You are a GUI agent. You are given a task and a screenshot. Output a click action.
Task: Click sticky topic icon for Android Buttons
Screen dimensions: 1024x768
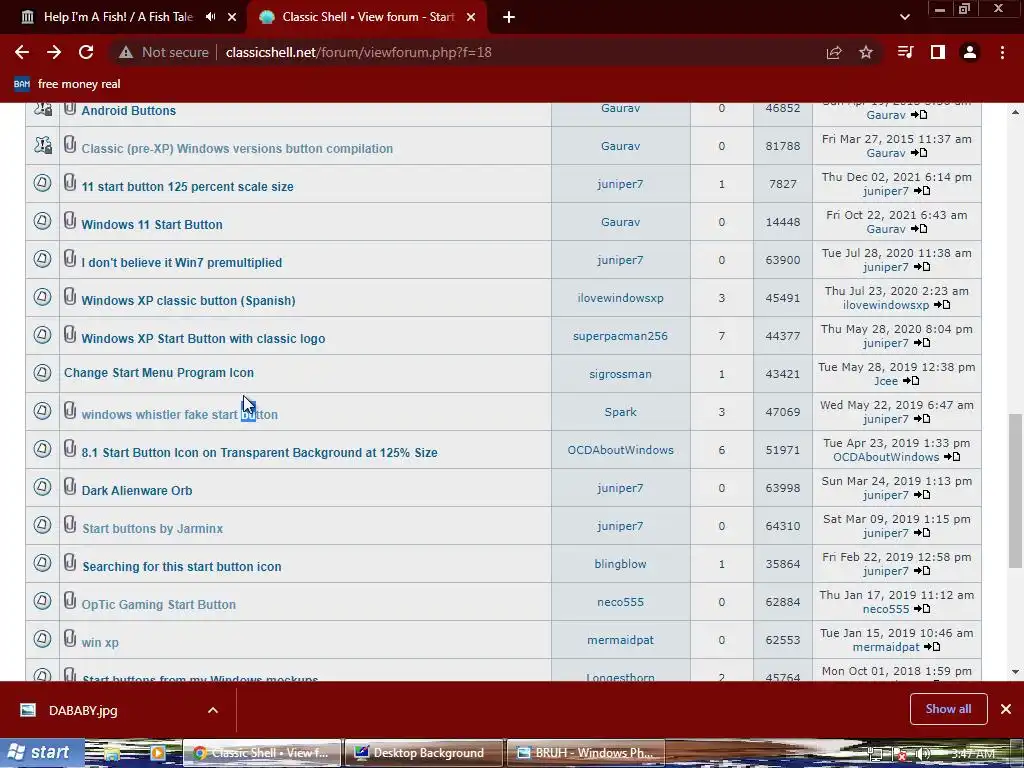tap(42, 108)
